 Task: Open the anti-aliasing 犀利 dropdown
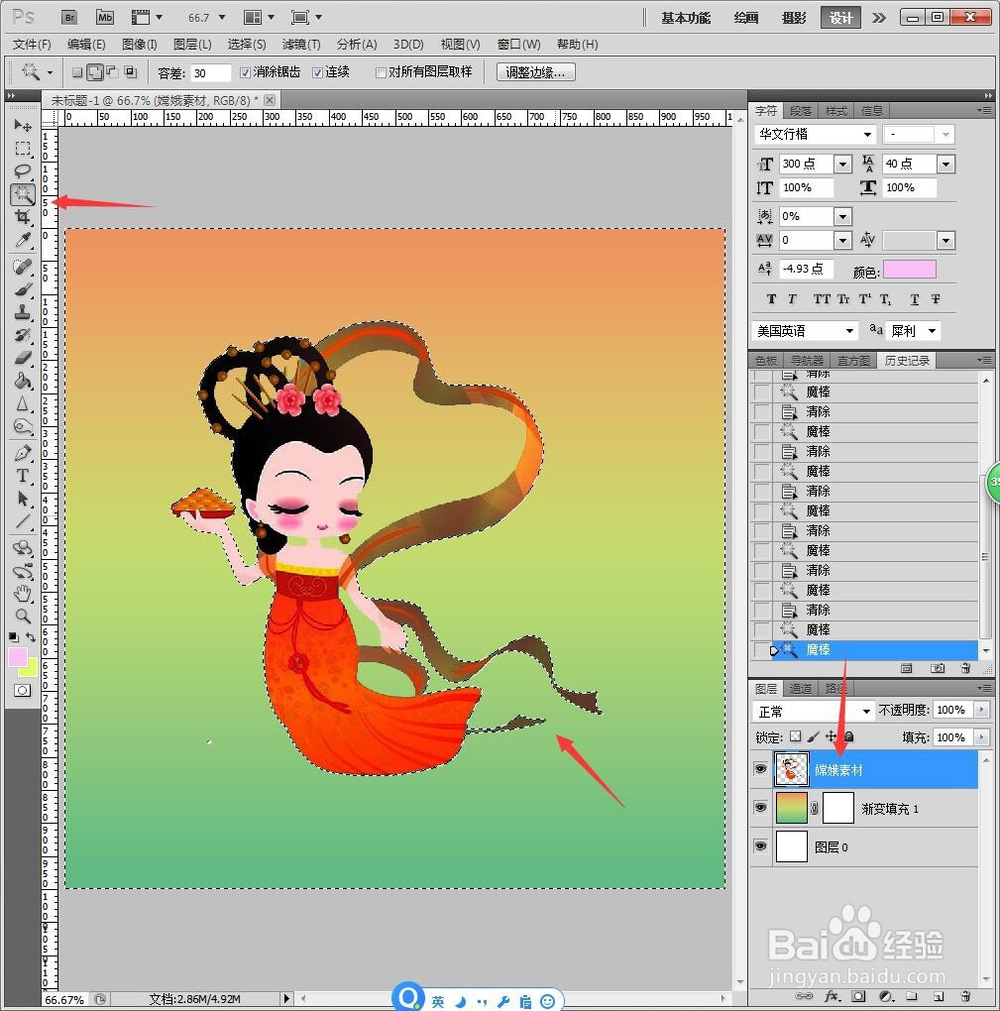pyautogui.click(x=932, y=331)
